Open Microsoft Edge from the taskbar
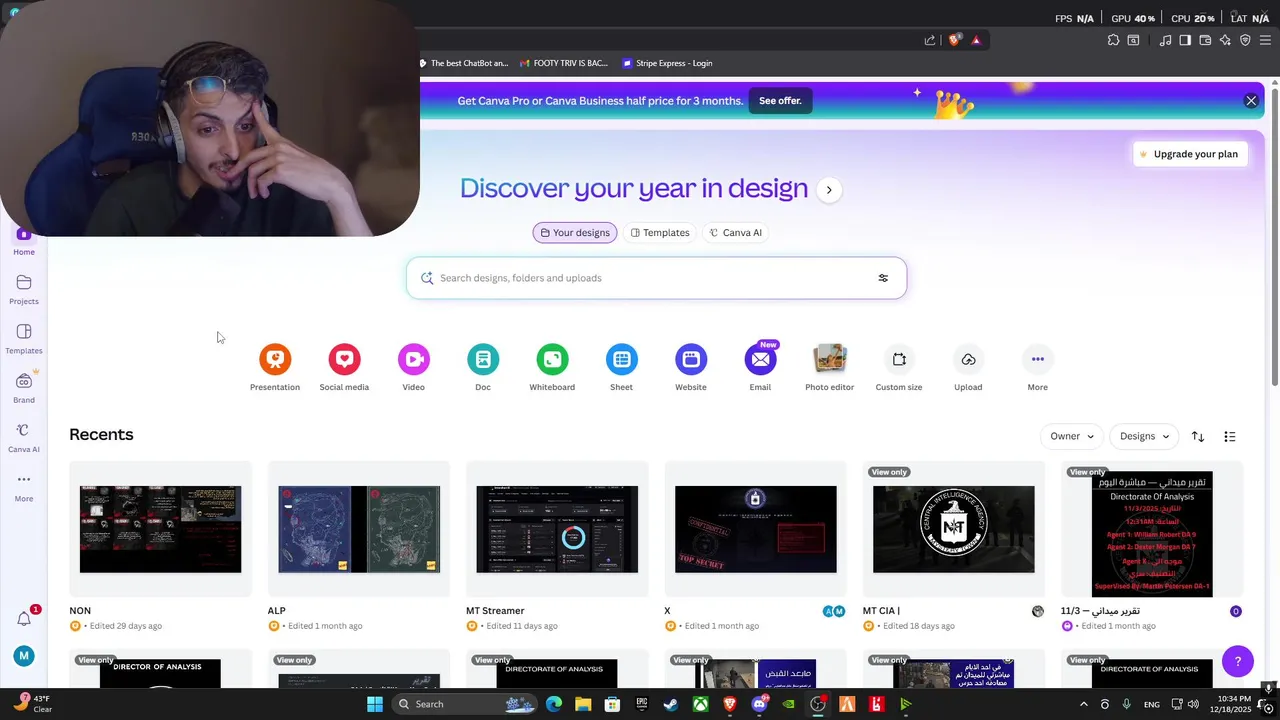Image resolution: width=1280 pixels, height=720 pixels. coord(553,704)
